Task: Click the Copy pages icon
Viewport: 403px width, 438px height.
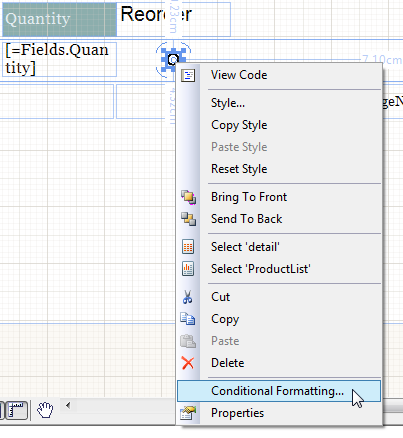Action: tap(188, 319)
